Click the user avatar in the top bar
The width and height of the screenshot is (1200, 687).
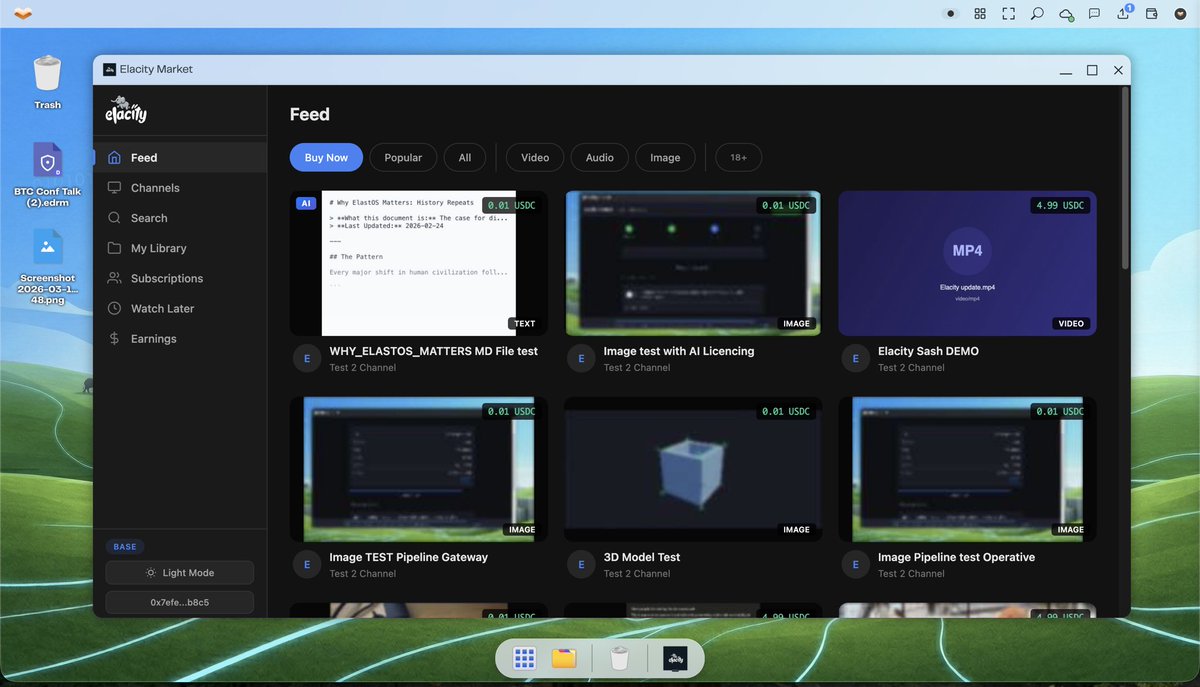pos(1180,14)
